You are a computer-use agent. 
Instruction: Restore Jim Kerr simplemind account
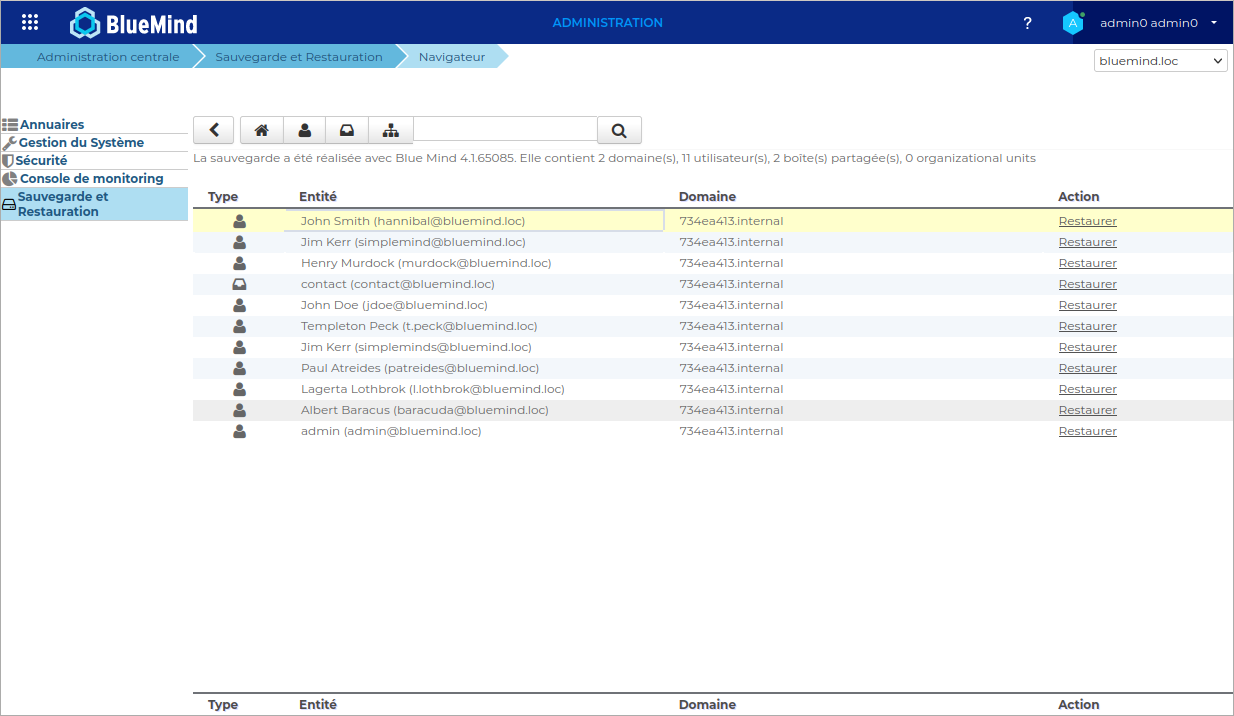(x=1088, y=242)
